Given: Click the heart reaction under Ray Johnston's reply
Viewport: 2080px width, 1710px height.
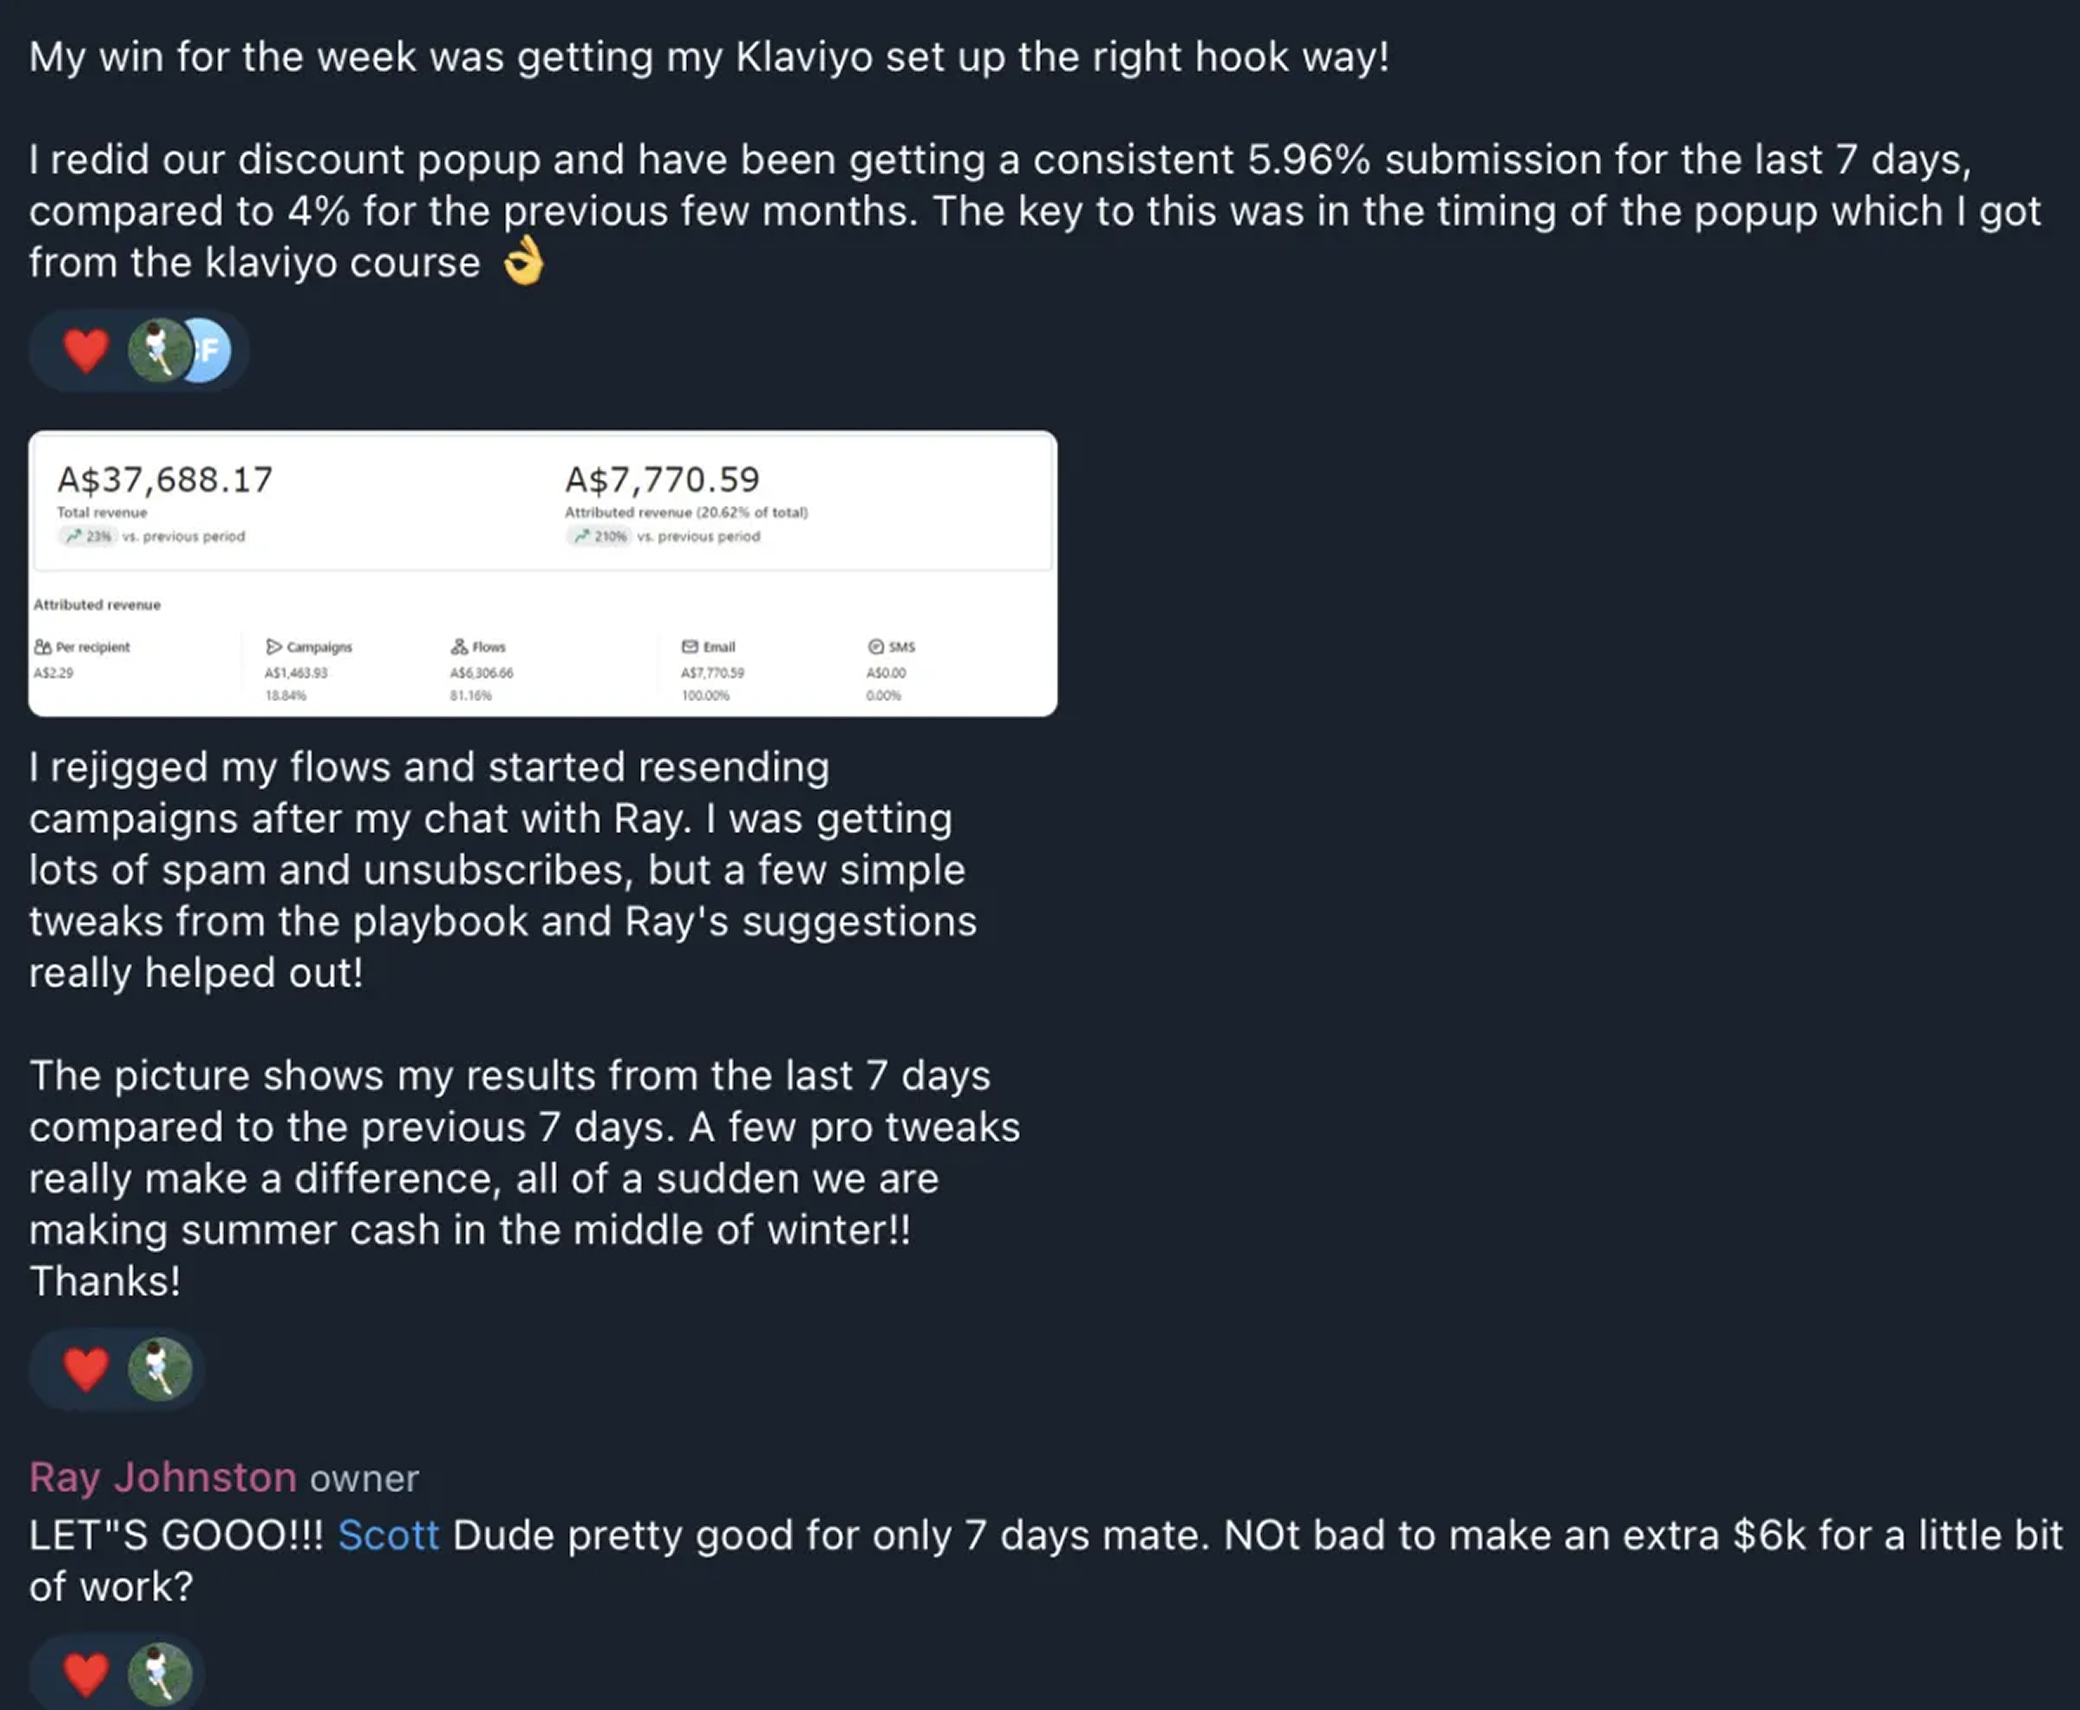Looking at the screenshot, I should [86, 1675].
